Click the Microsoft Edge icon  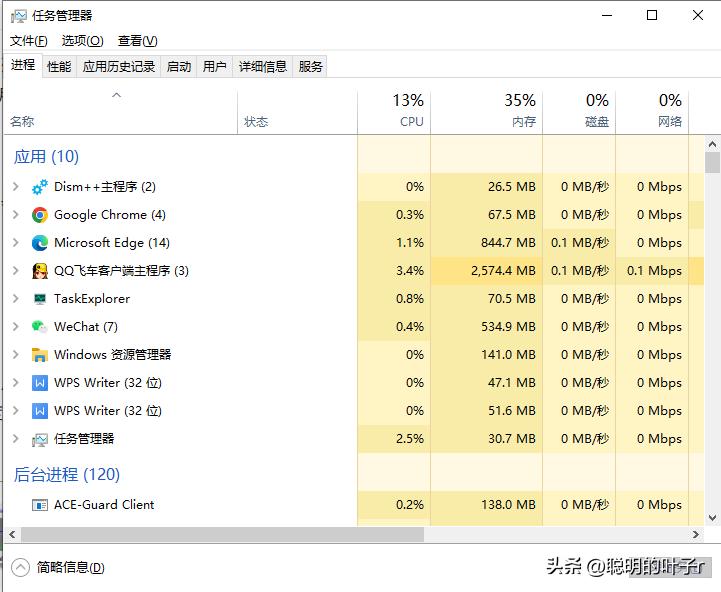(40, 243)
